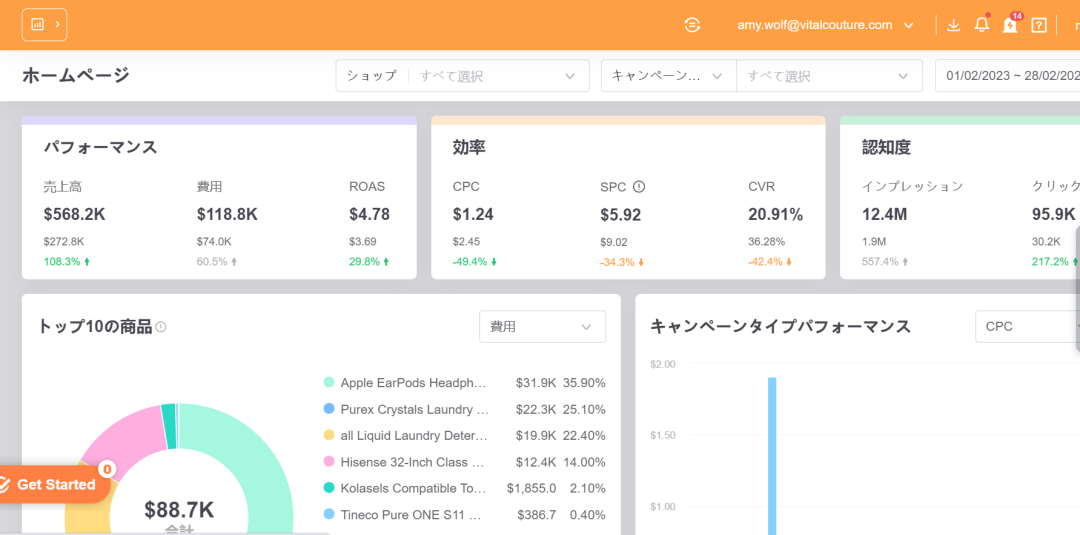Image resolution: width=1080 pixels, height=535 pixels.
Task: Click the 557.4% impressions change indicator
Action: tap(884, 262)
